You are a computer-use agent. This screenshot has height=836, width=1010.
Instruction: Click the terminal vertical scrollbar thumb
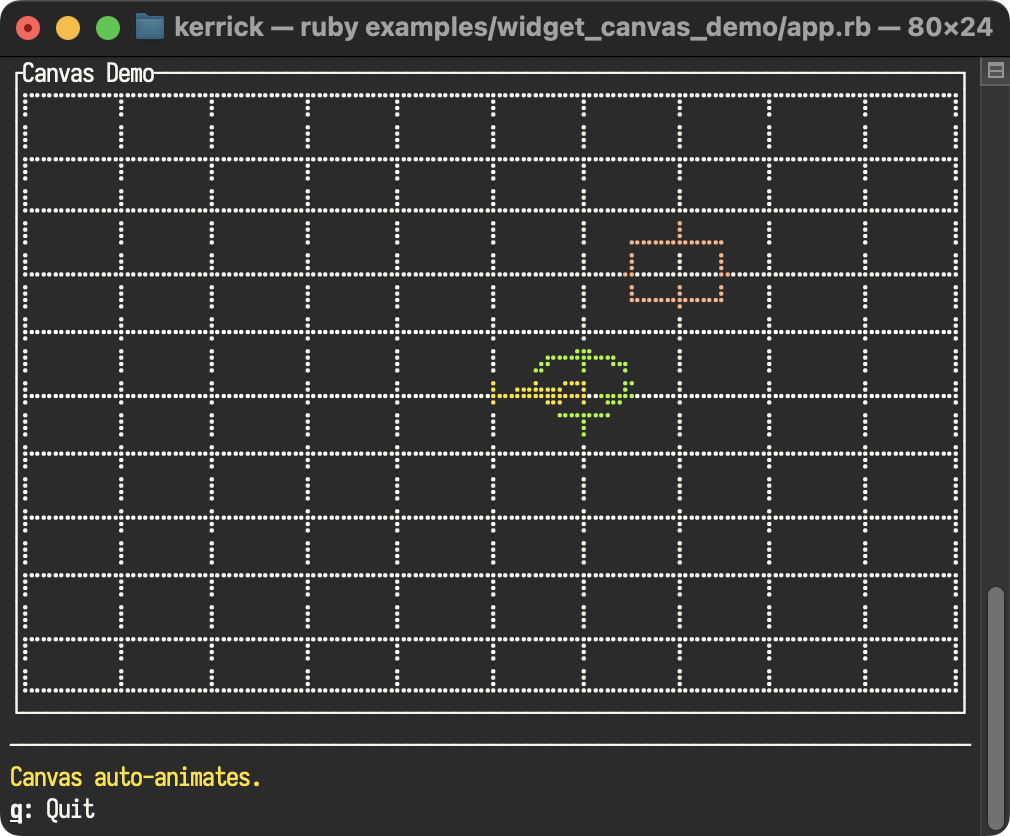[996, 708]
